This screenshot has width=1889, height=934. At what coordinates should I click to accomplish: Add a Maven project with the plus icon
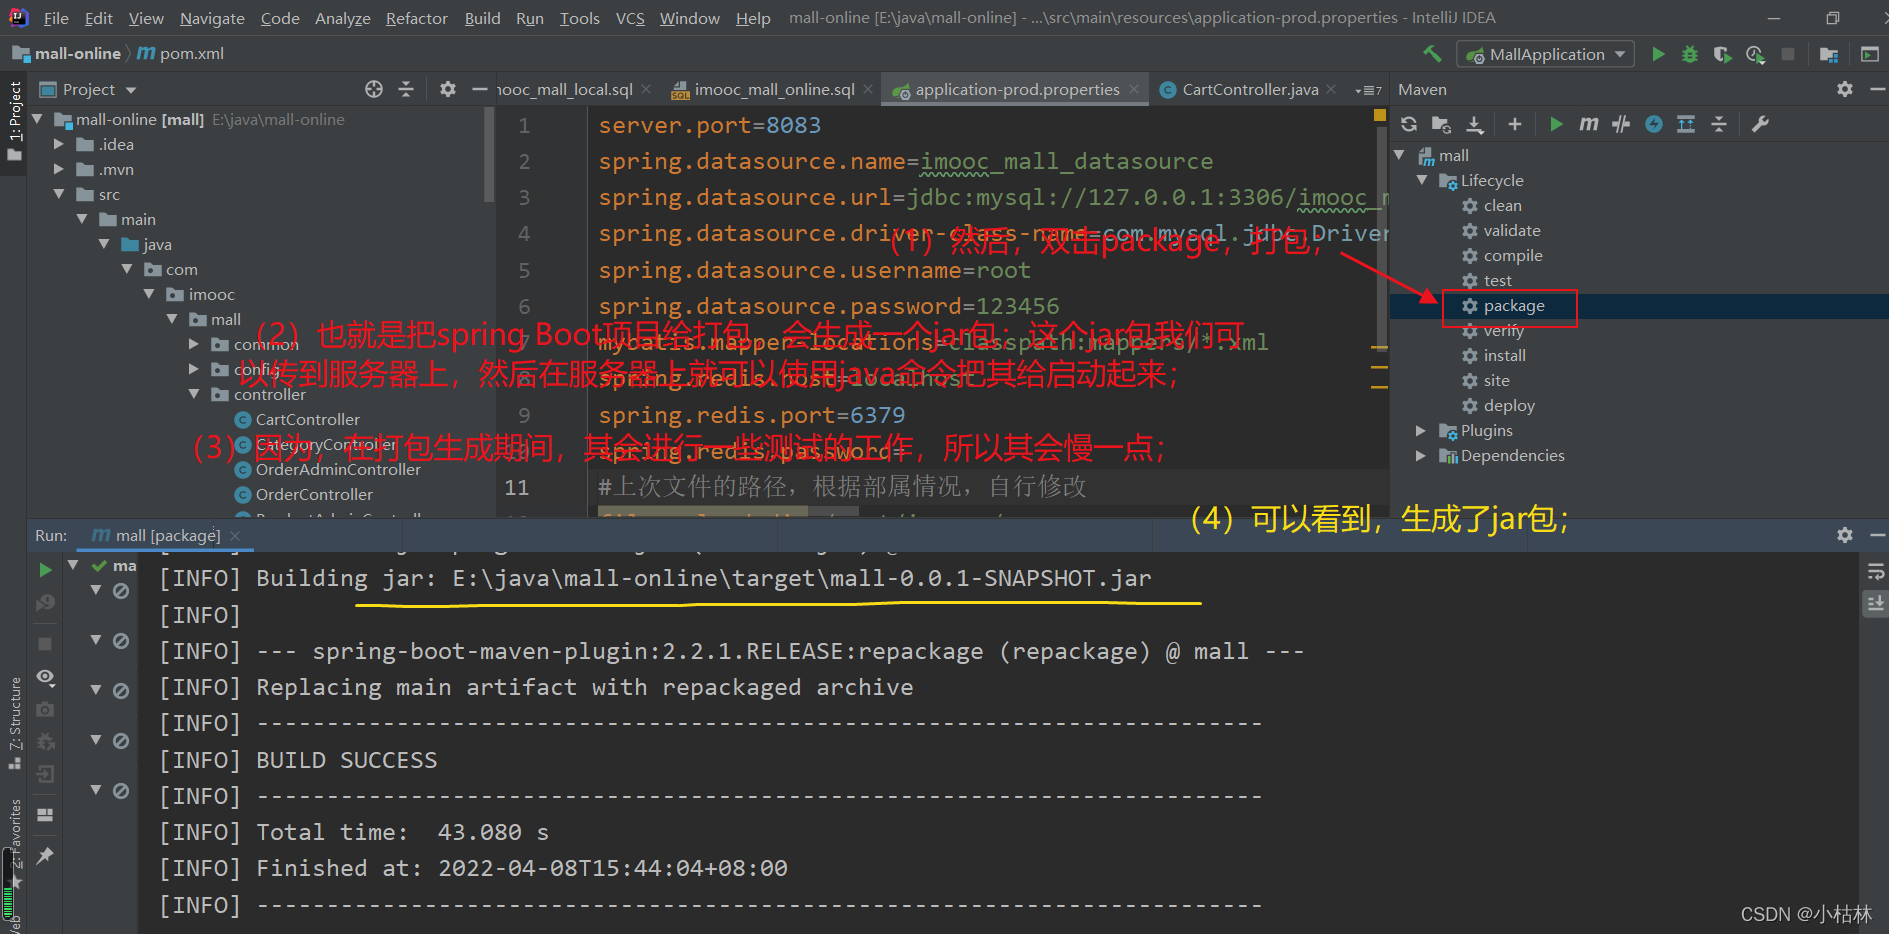click(1515, 124)
